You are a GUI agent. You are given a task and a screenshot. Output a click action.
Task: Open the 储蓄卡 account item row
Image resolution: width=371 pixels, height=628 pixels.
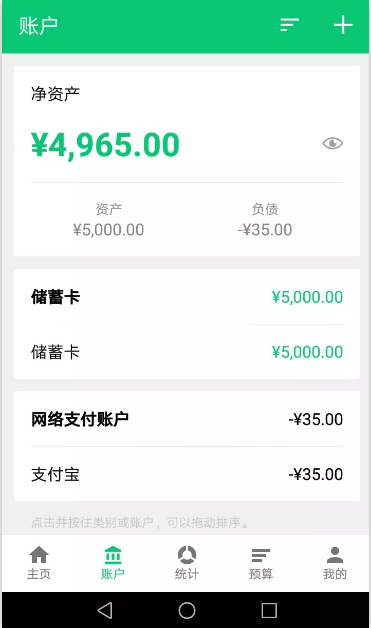point(187,352)
